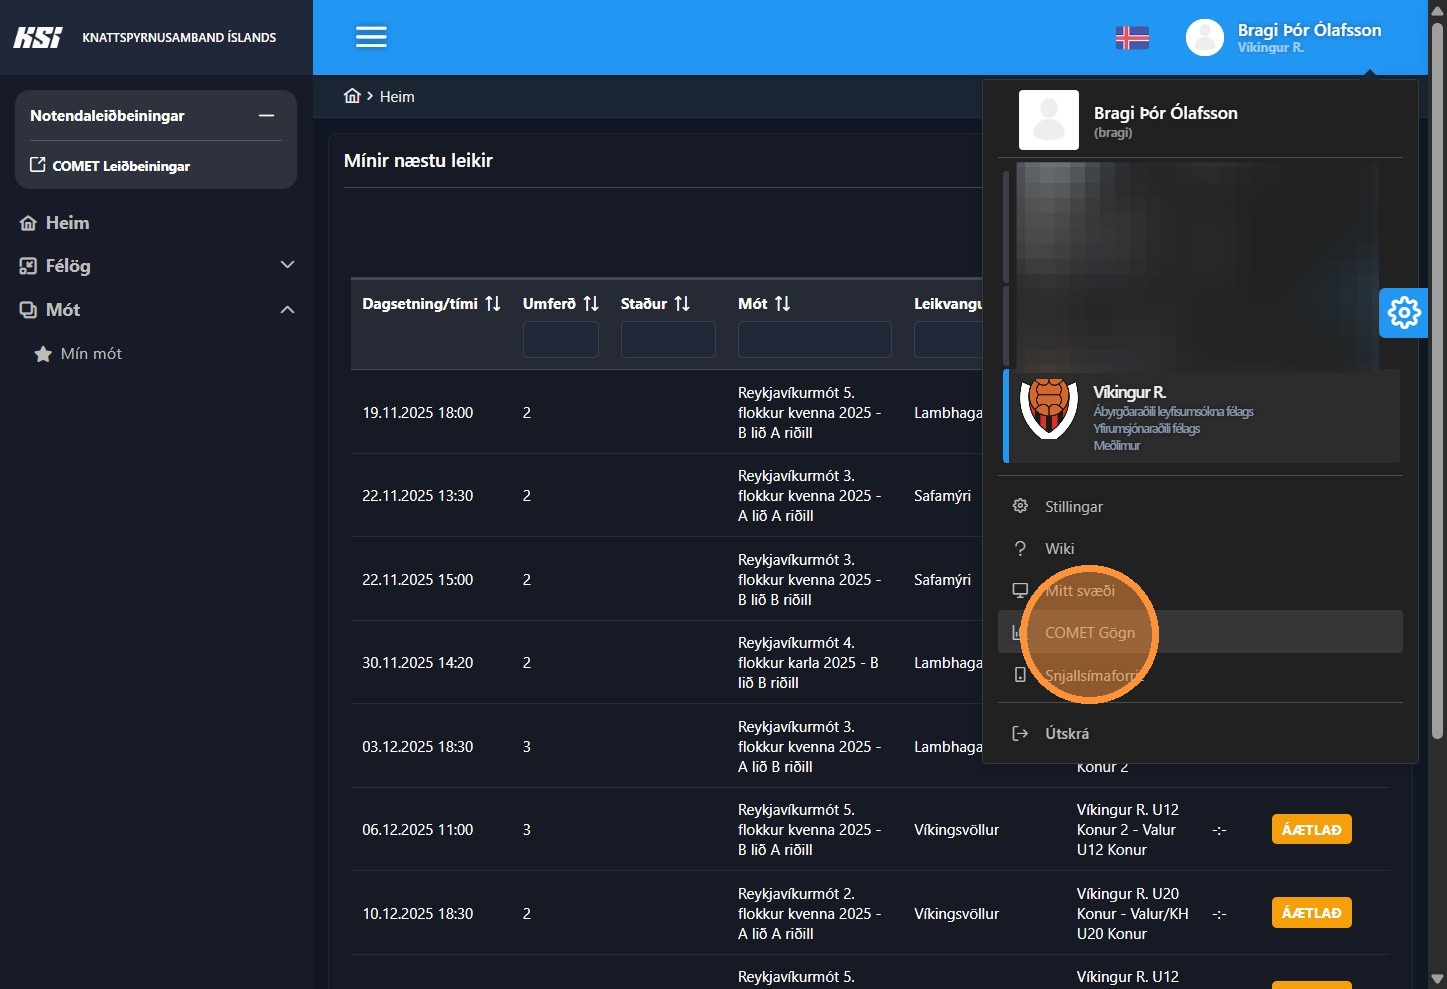Toggle the hamburger sidebar menu
This screenshot has height=989, width=1447.
coord(371,37)
